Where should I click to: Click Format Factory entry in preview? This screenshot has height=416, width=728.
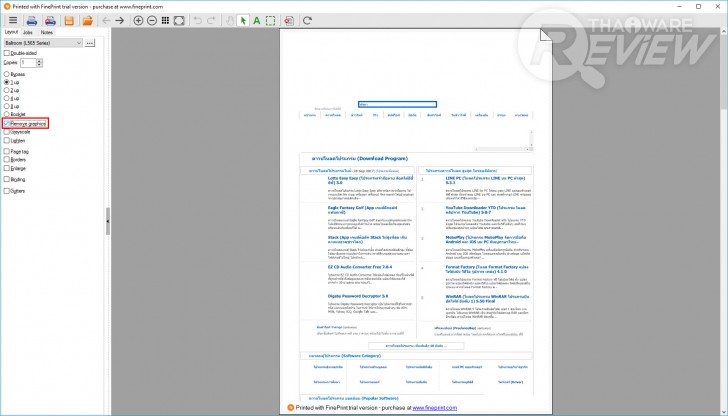coord(487,269)
